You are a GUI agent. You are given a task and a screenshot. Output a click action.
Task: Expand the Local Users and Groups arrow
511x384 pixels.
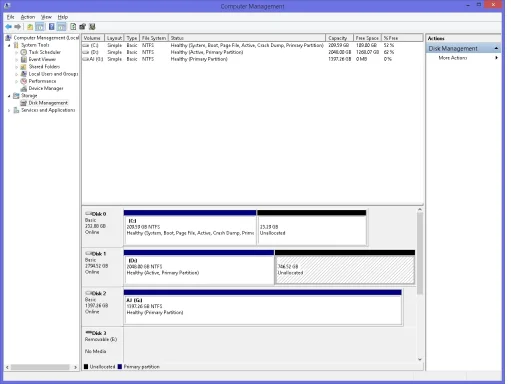click(16, 74)
